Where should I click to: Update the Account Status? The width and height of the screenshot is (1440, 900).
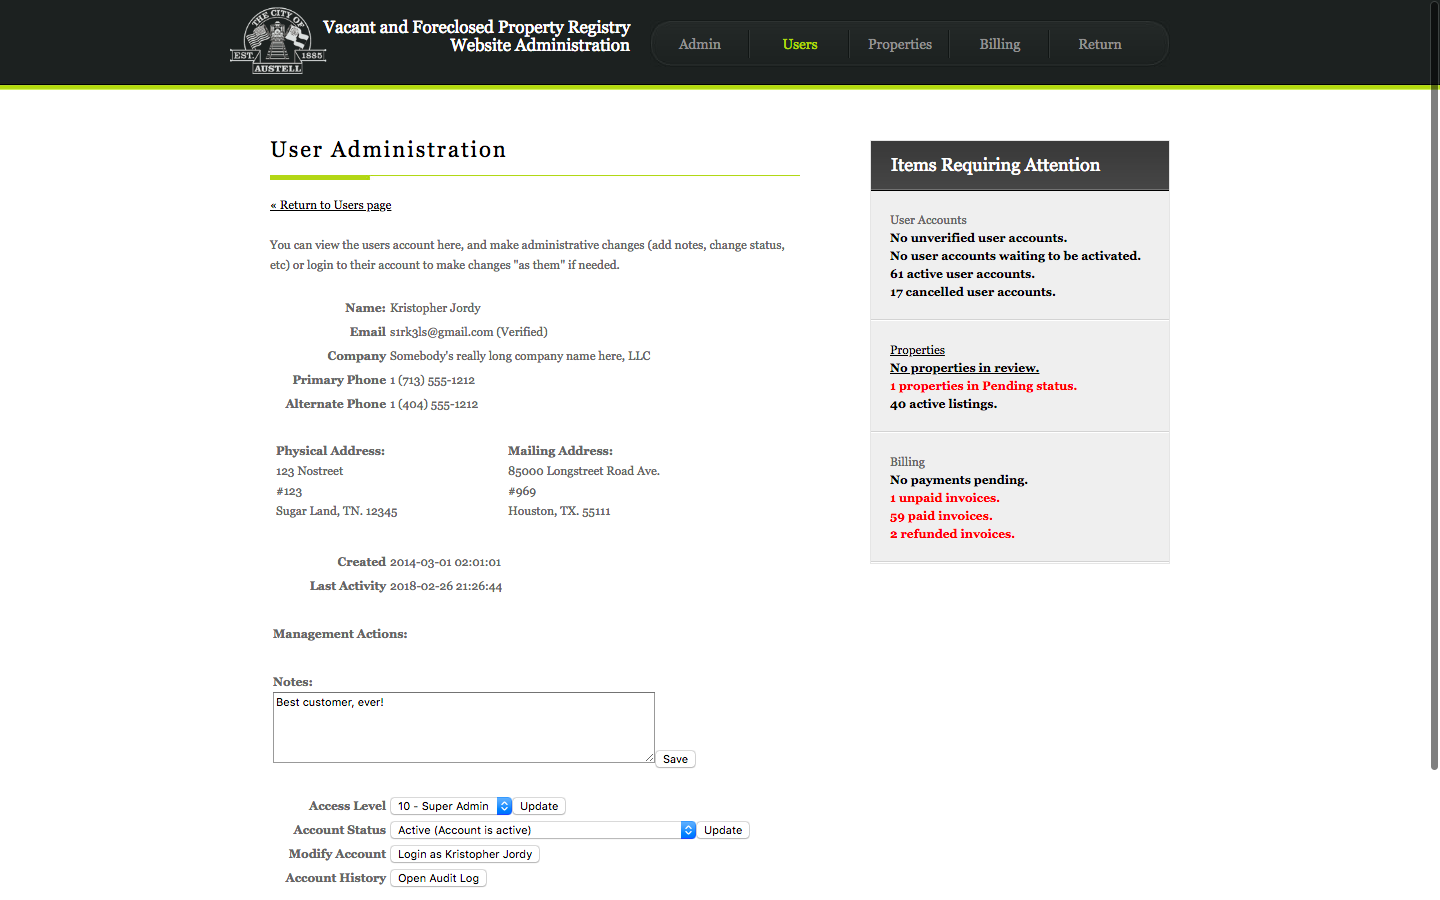pos(723,830)
